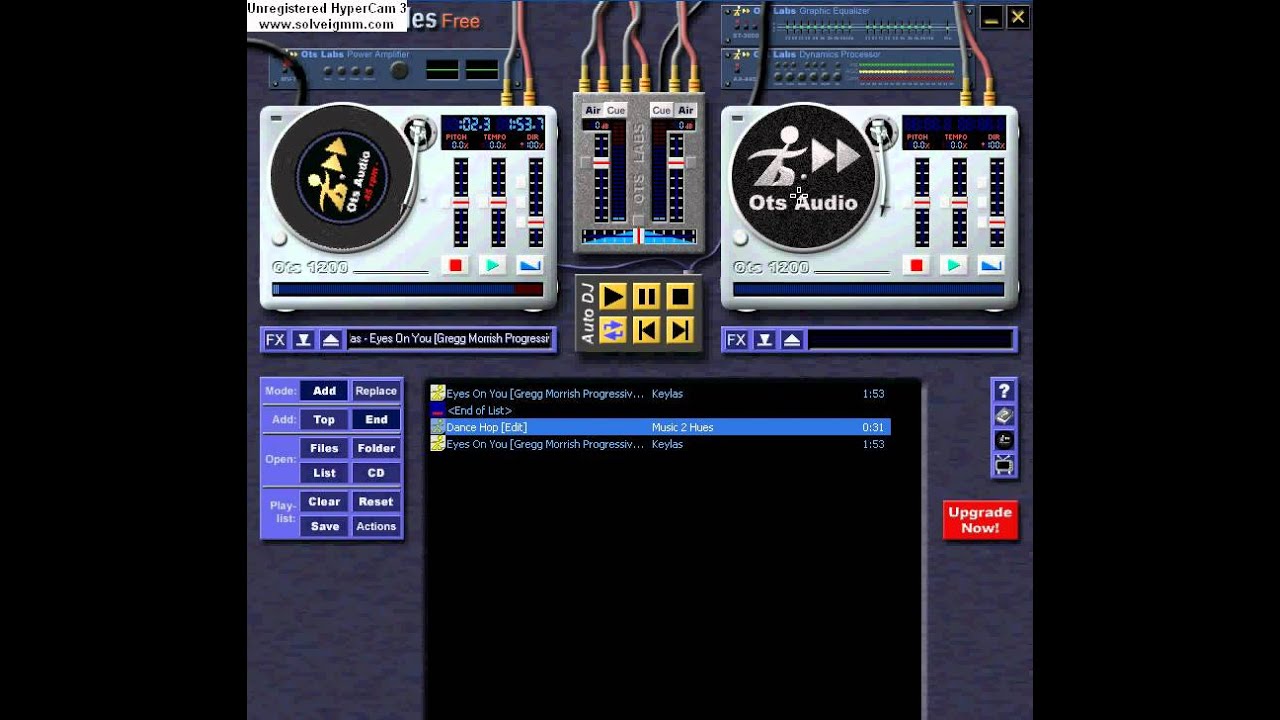This screenshot has height=720, width=1280.
Task: Toggle Cue on the left mixer channel
Action: point(616,110)
